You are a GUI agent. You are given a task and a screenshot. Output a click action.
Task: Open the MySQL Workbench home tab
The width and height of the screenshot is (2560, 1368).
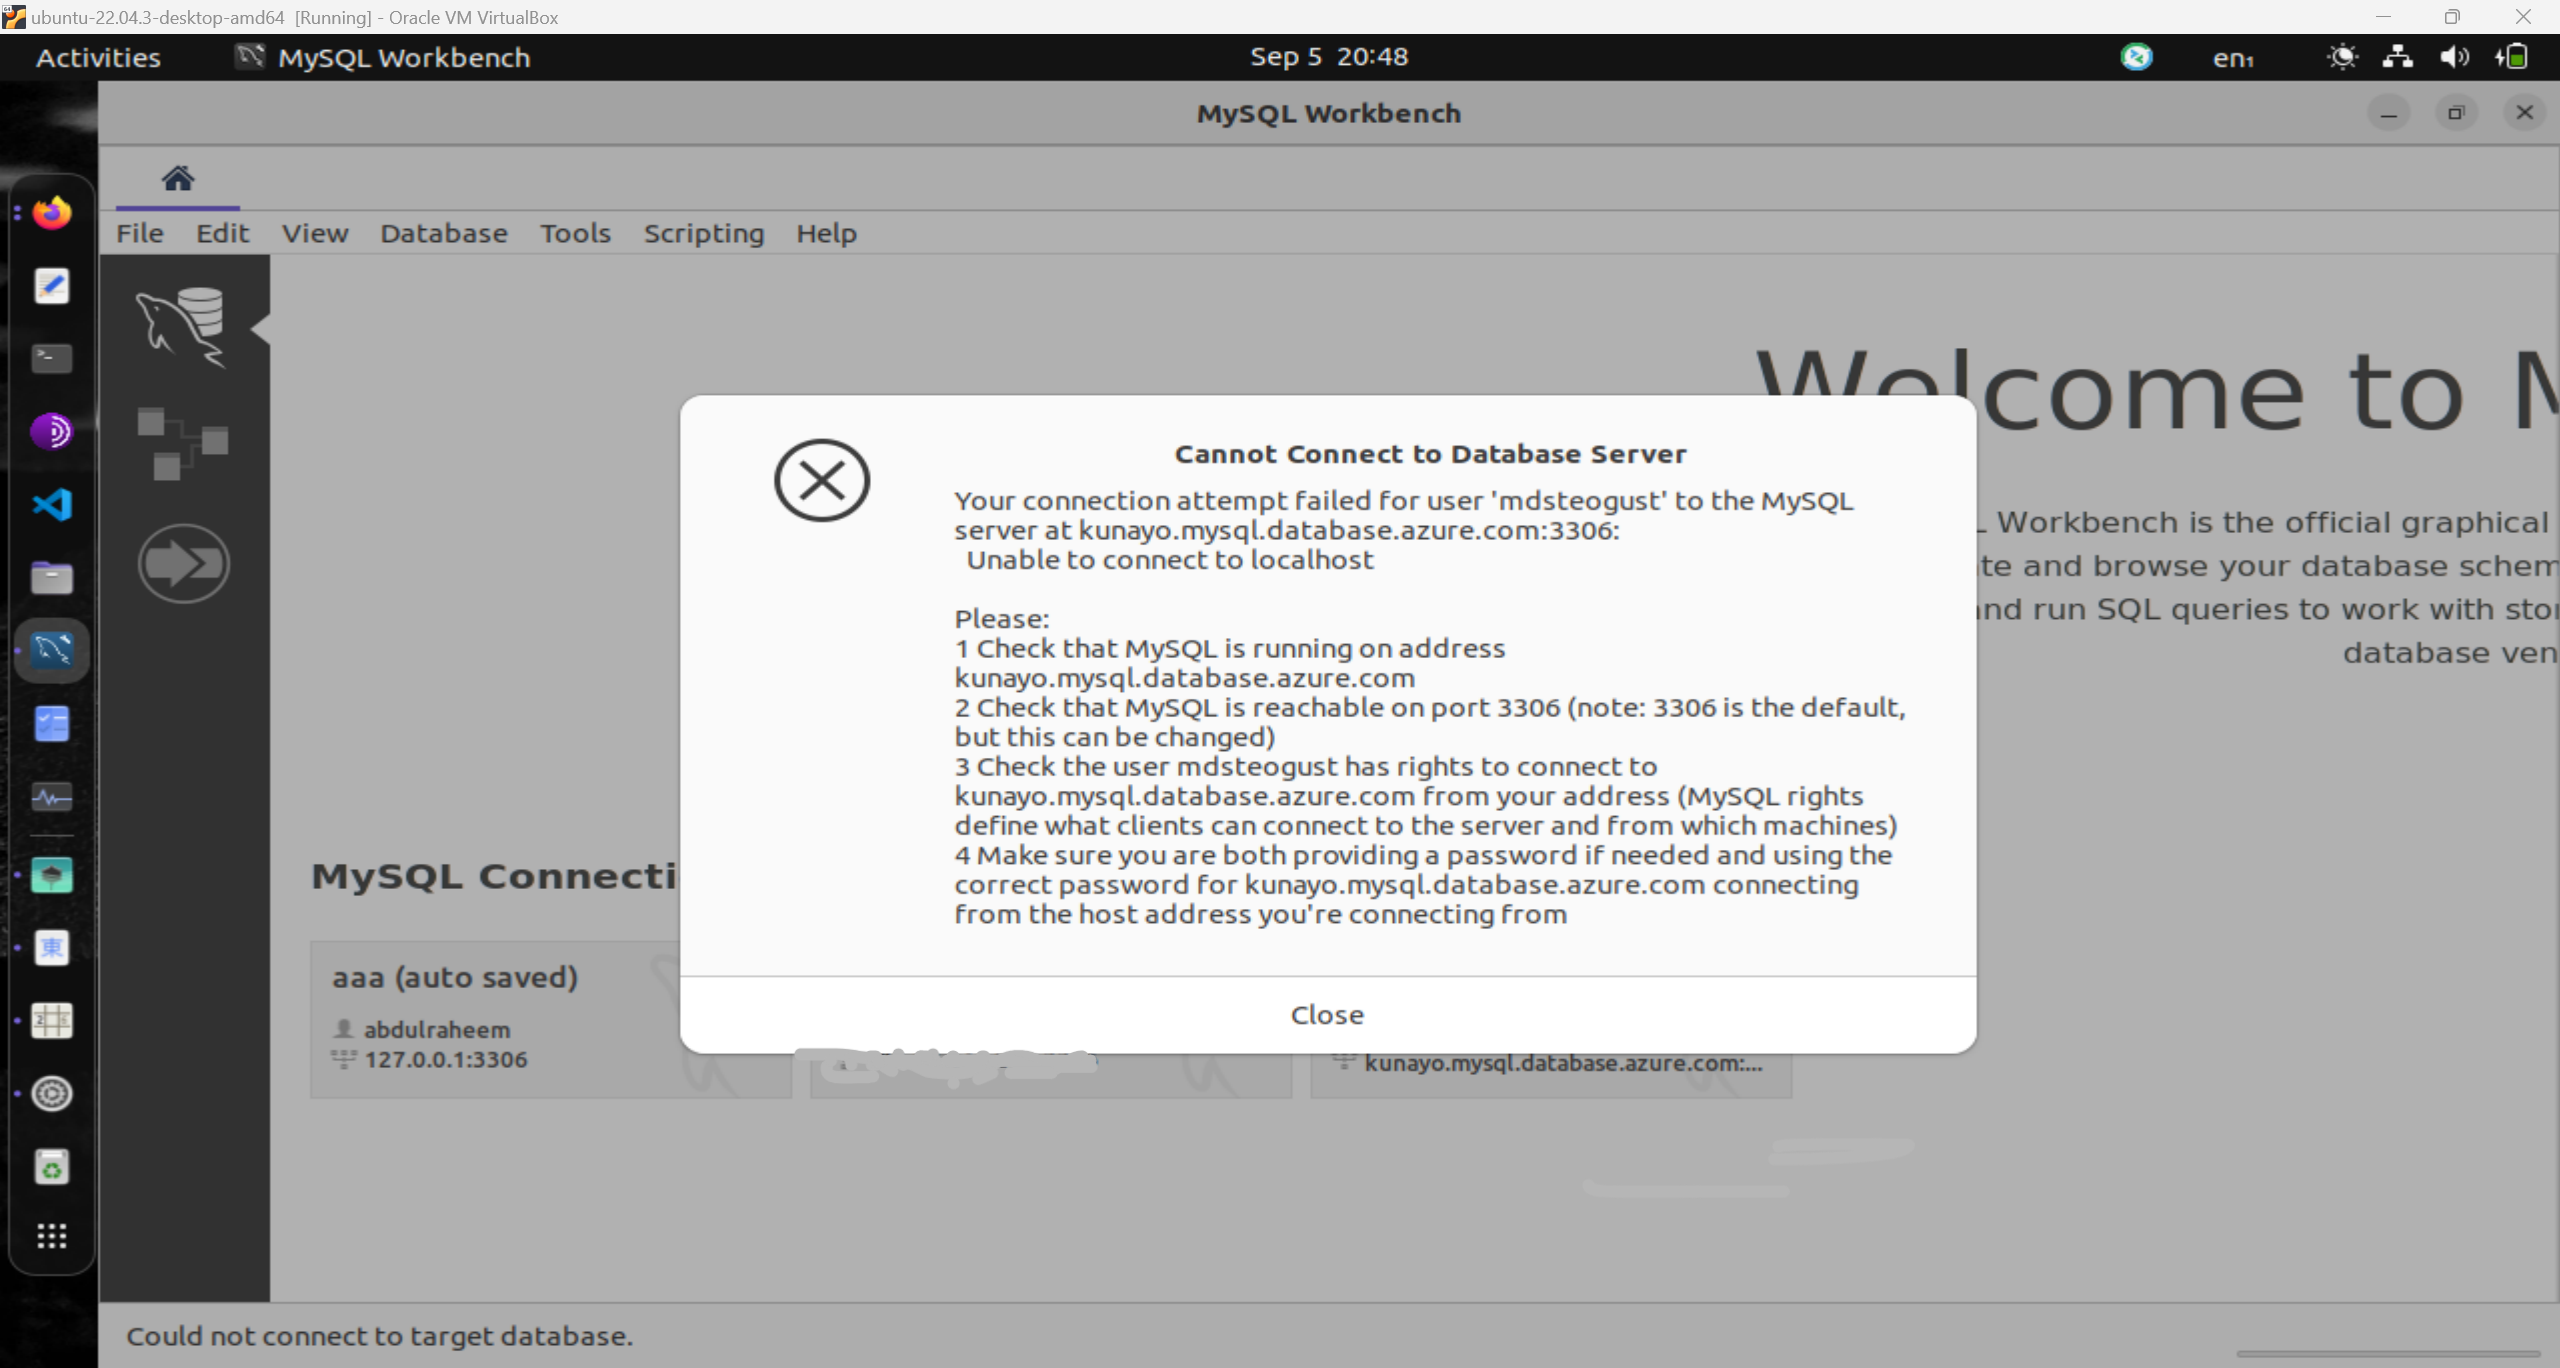tap(178, 178)
